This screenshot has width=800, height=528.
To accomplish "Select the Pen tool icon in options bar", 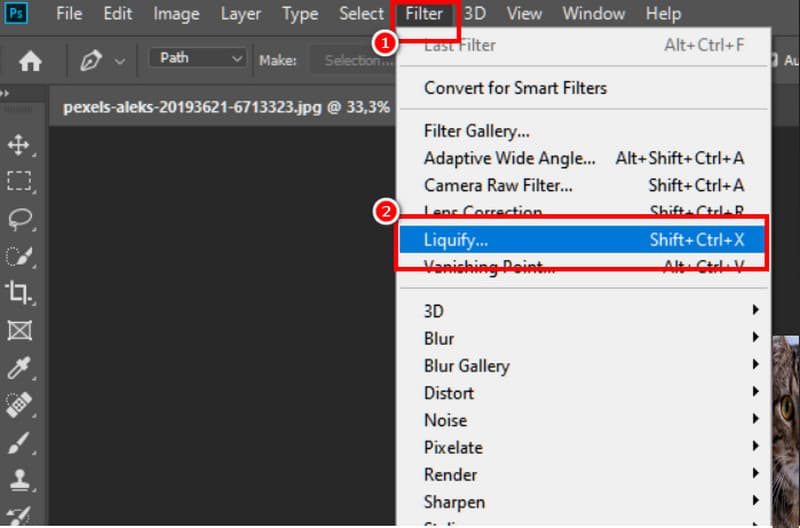I will click(91, 60).
